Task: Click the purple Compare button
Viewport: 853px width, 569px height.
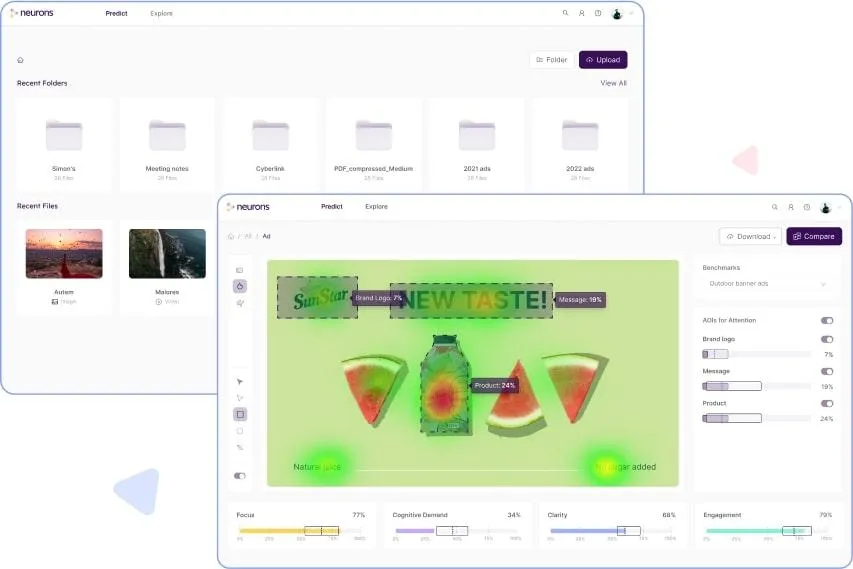Action: (x=814, y=237)
